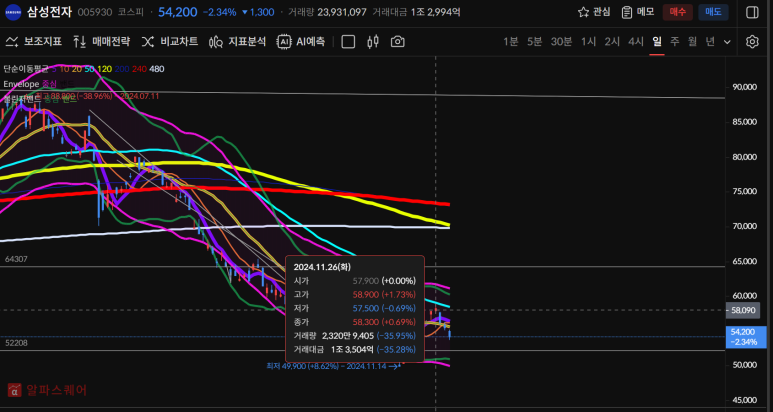Select 월 monthly timeframe
Screen dimensions: 773x412
[692, 42]
